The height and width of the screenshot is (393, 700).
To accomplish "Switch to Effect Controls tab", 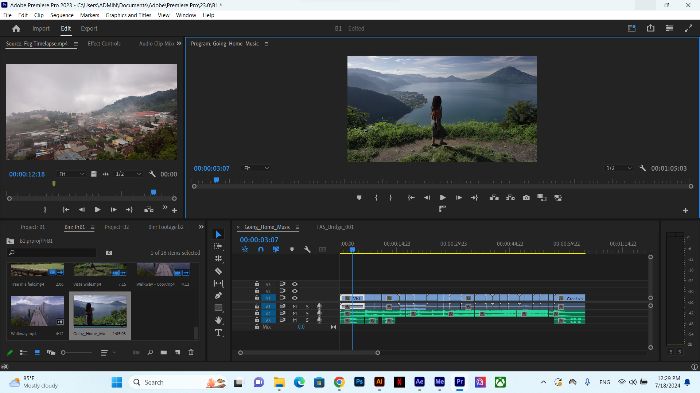I will [x=104, y=43].
